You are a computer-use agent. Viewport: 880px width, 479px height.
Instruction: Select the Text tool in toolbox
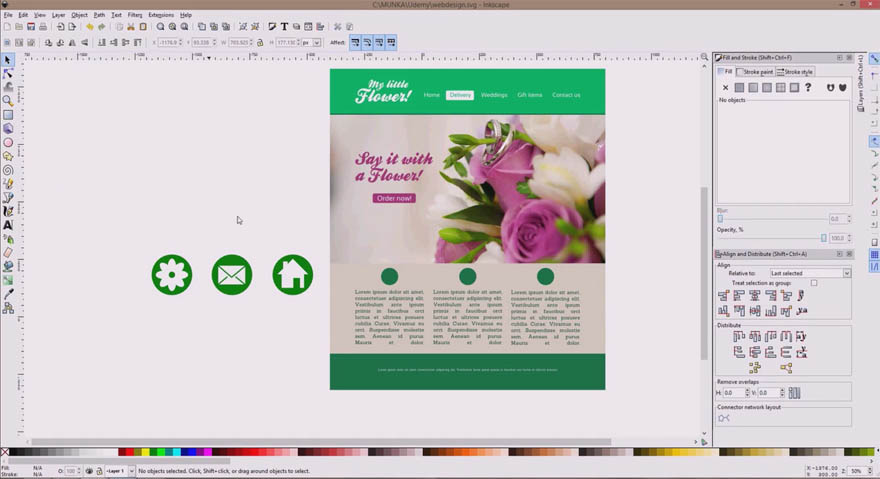pyautogui.click(x=8, y=225)
